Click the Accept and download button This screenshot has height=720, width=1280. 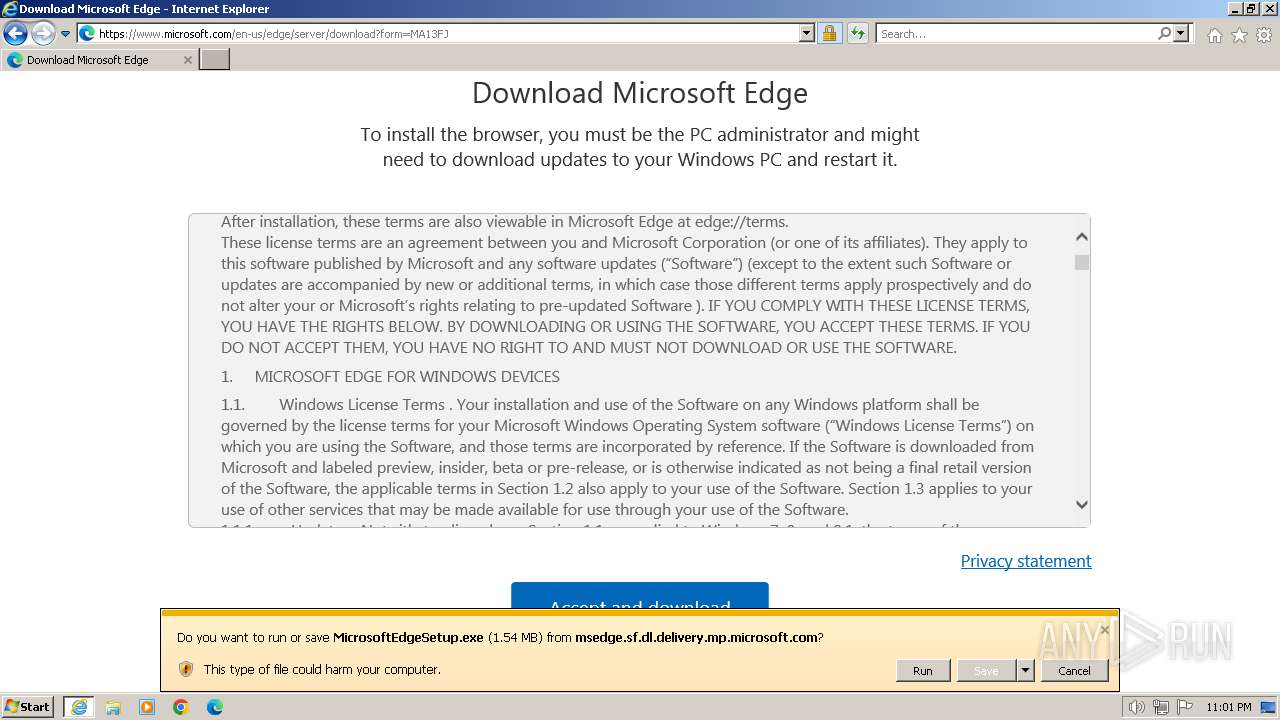click(640, 596)
